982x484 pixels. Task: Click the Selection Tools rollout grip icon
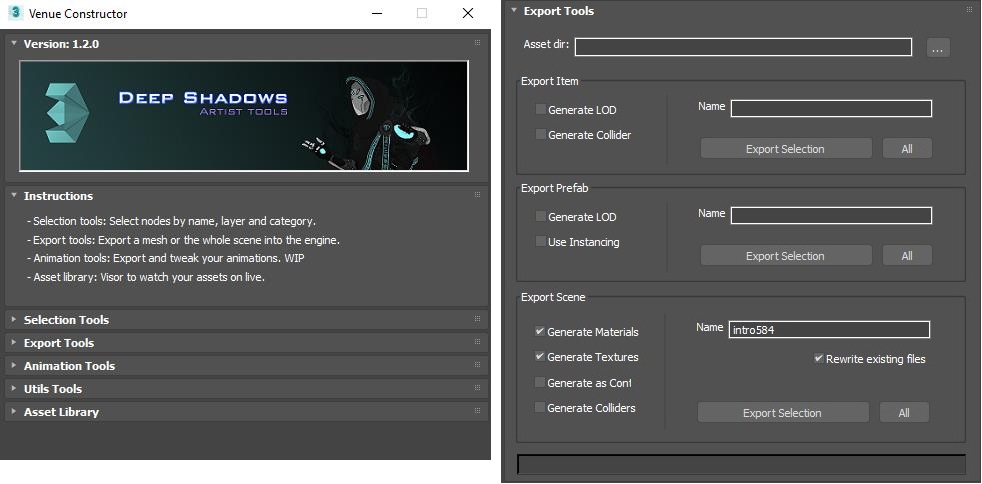coord(477,319)
